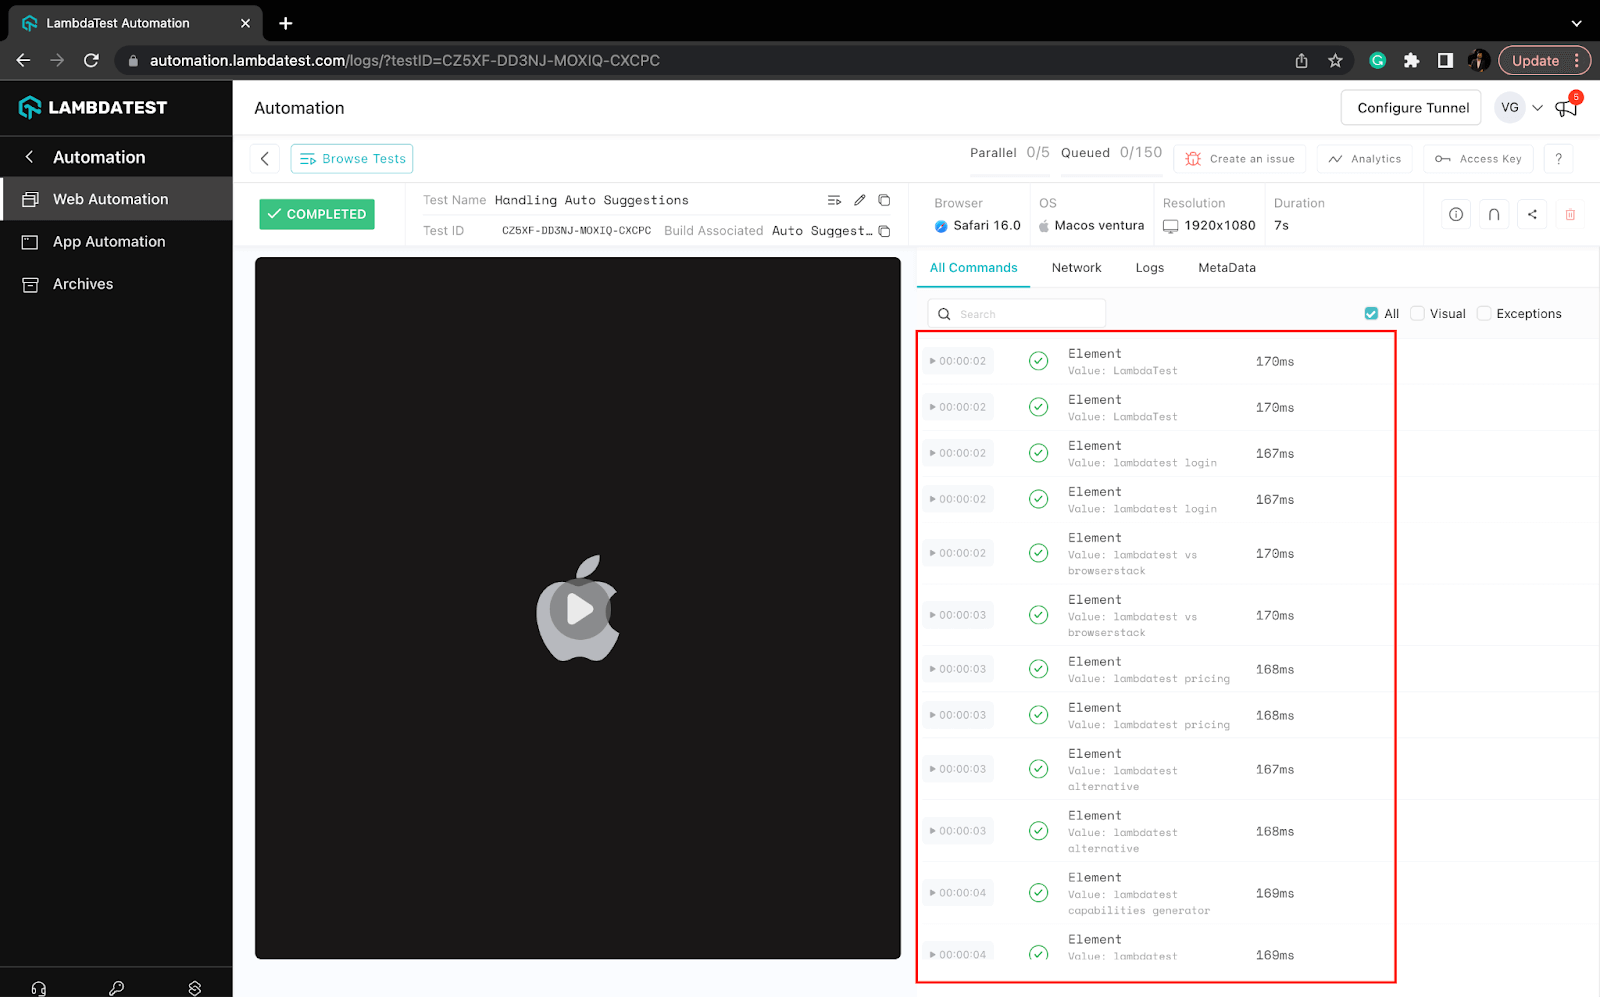This screenshot has height=997, width=1600.
Task: Open test info circle icon
Action: (1456, 214)
